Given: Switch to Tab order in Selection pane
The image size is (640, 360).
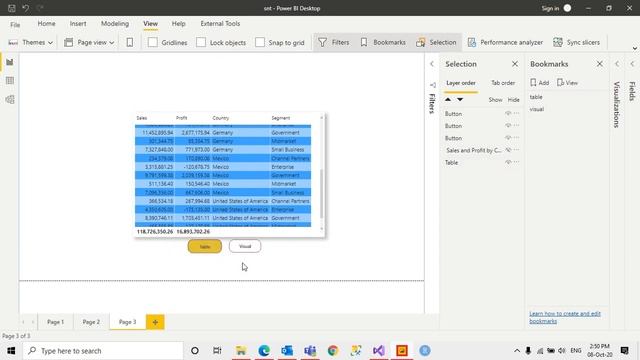Looking at the screenshot, I should pyautogui.click(x=503, y=83).
